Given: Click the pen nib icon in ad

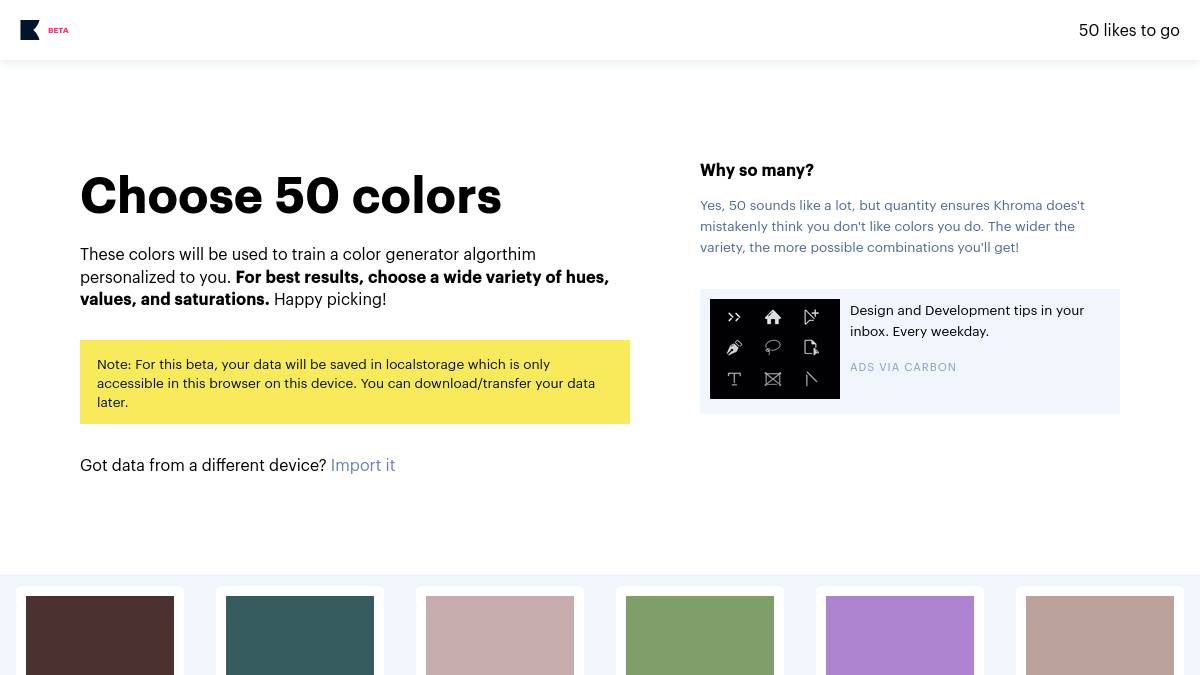Looking at the screenshot, I should (x=734, y=348).
